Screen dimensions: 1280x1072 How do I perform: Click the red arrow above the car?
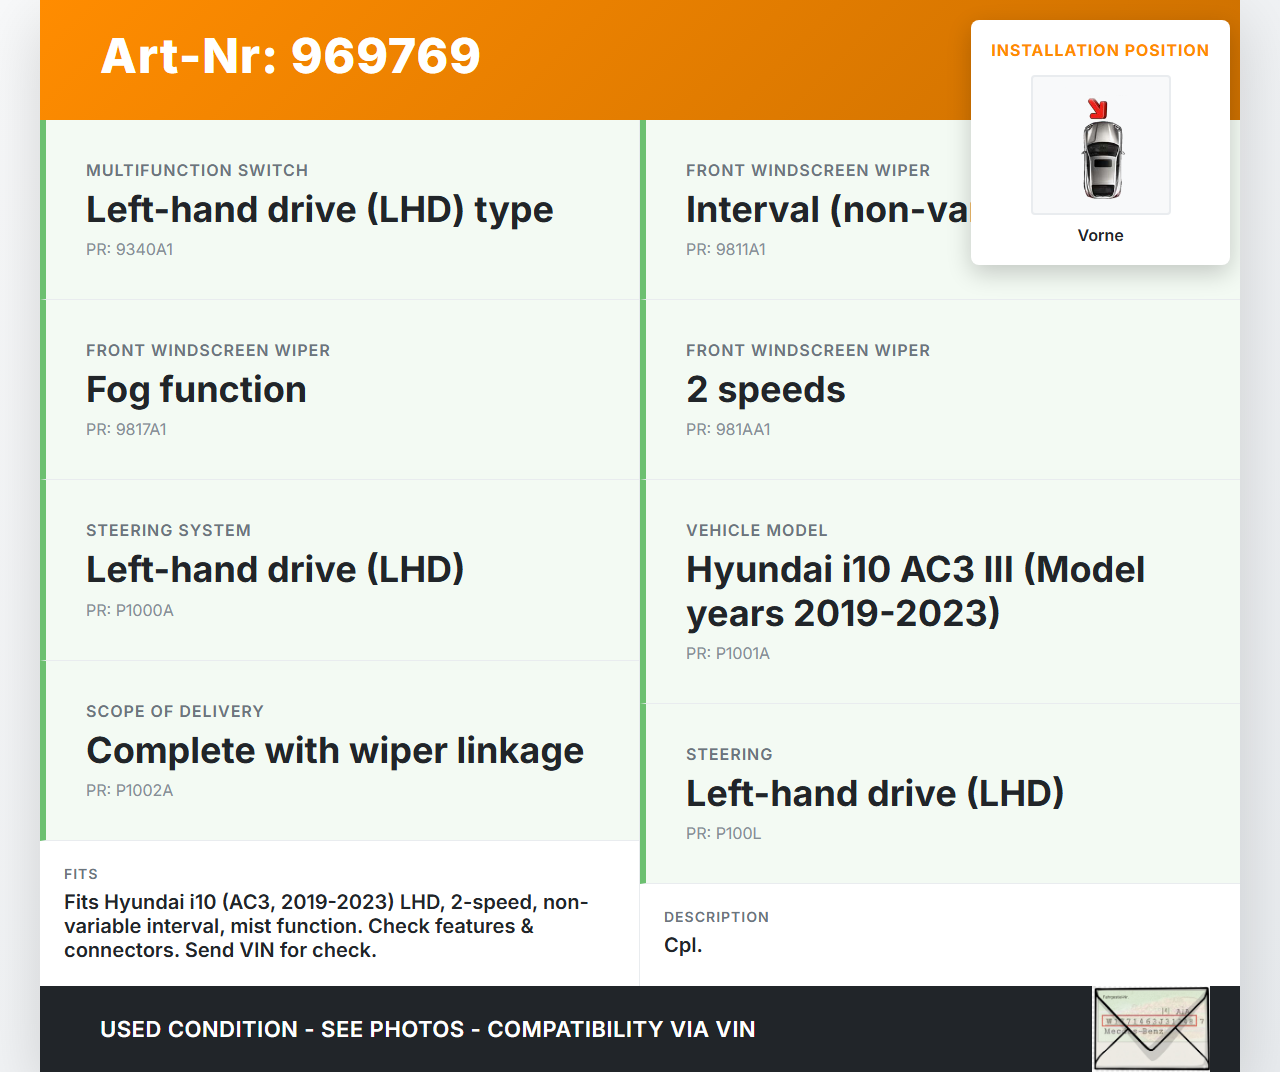[x=1097, y=109]
